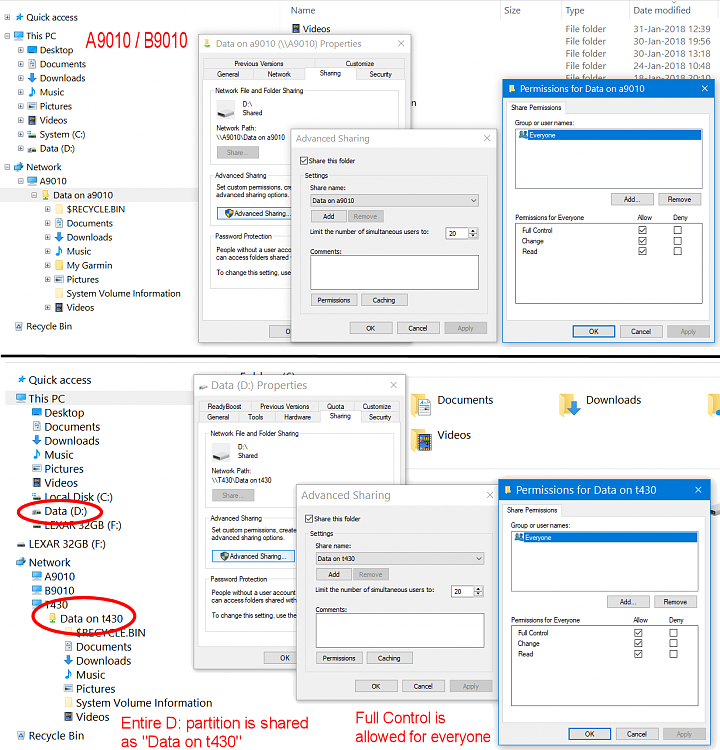Click Add... in Permissions for Data on a9010
The width and height of the screenshot is (720, 750).
pos(632,199)
